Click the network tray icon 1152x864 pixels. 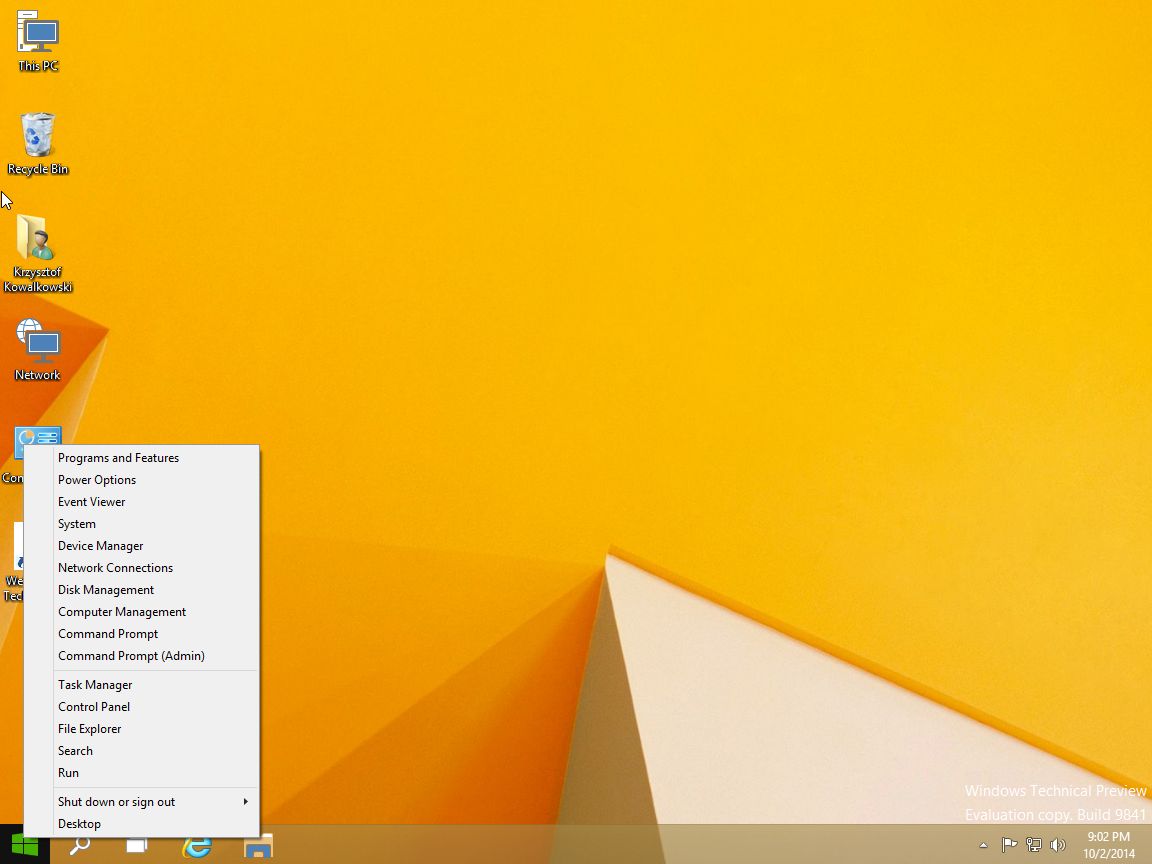1034,846
